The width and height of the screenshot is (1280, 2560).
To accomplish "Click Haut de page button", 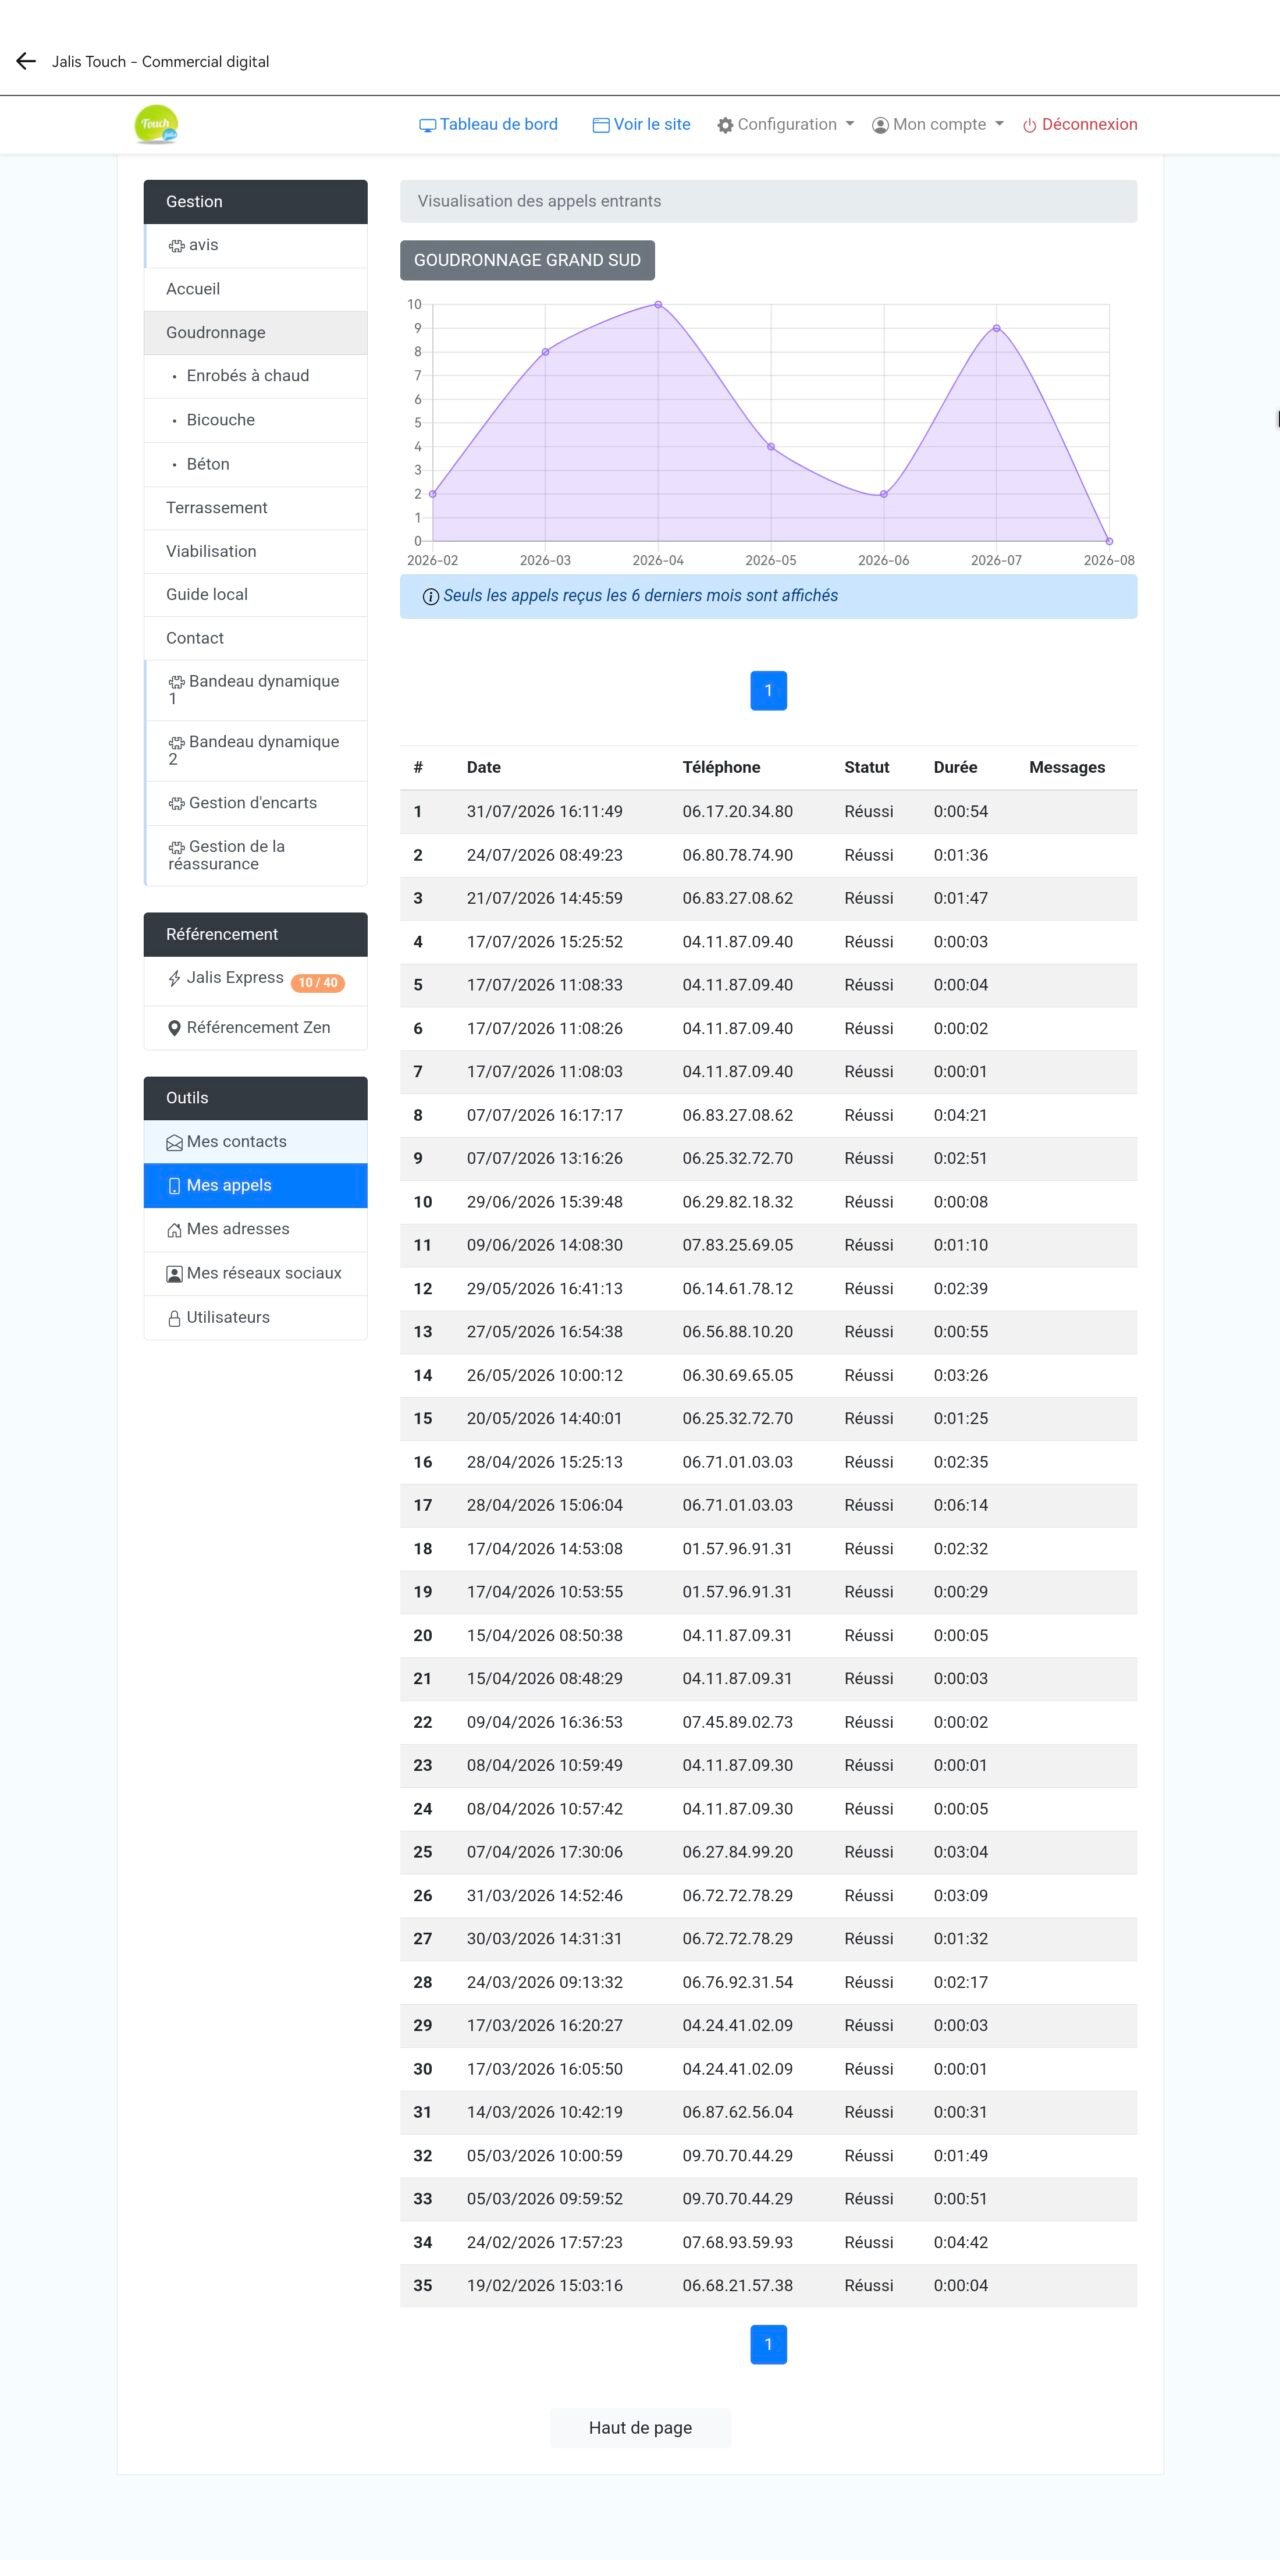I will [x=640, y=2427].
